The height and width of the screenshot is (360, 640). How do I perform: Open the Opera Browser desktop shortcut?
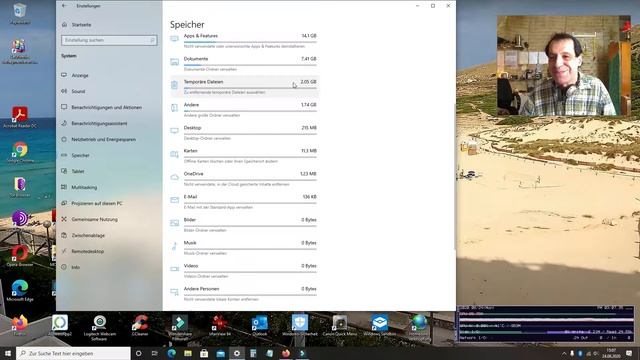point(20,256)
